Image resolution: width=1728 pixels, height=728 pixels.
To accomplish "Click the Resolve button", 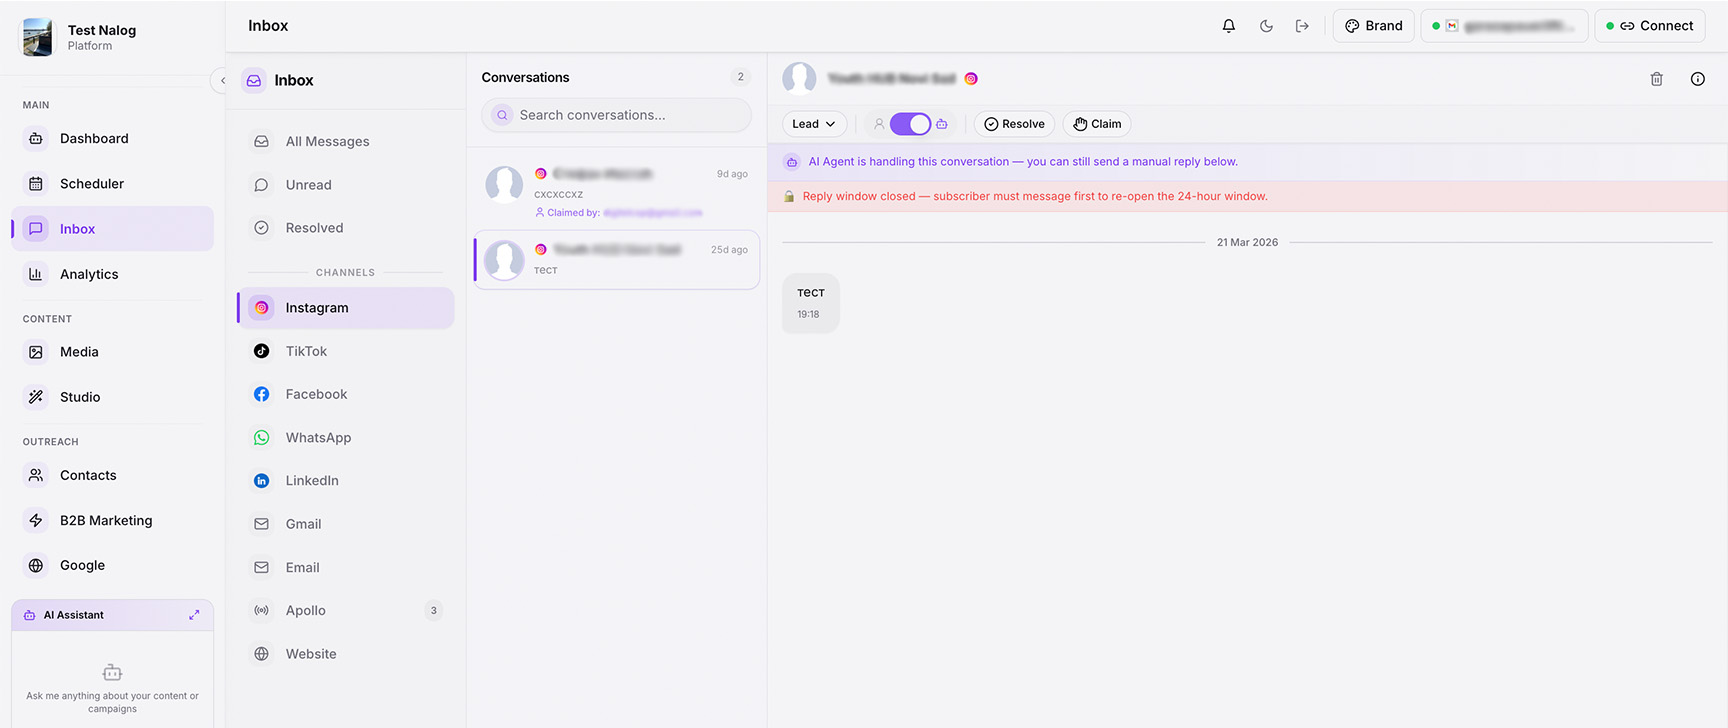I will click(x=1014, y=124).
